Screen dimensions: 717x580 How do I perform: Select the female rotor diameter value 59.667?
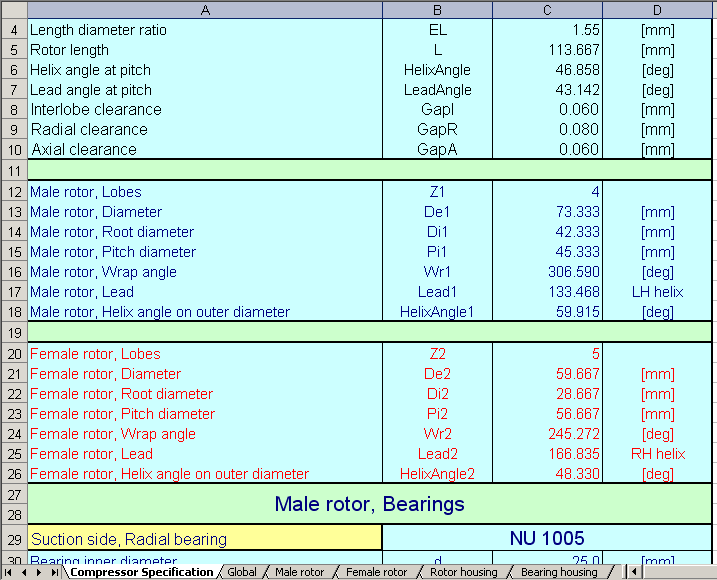pos(547,374)
